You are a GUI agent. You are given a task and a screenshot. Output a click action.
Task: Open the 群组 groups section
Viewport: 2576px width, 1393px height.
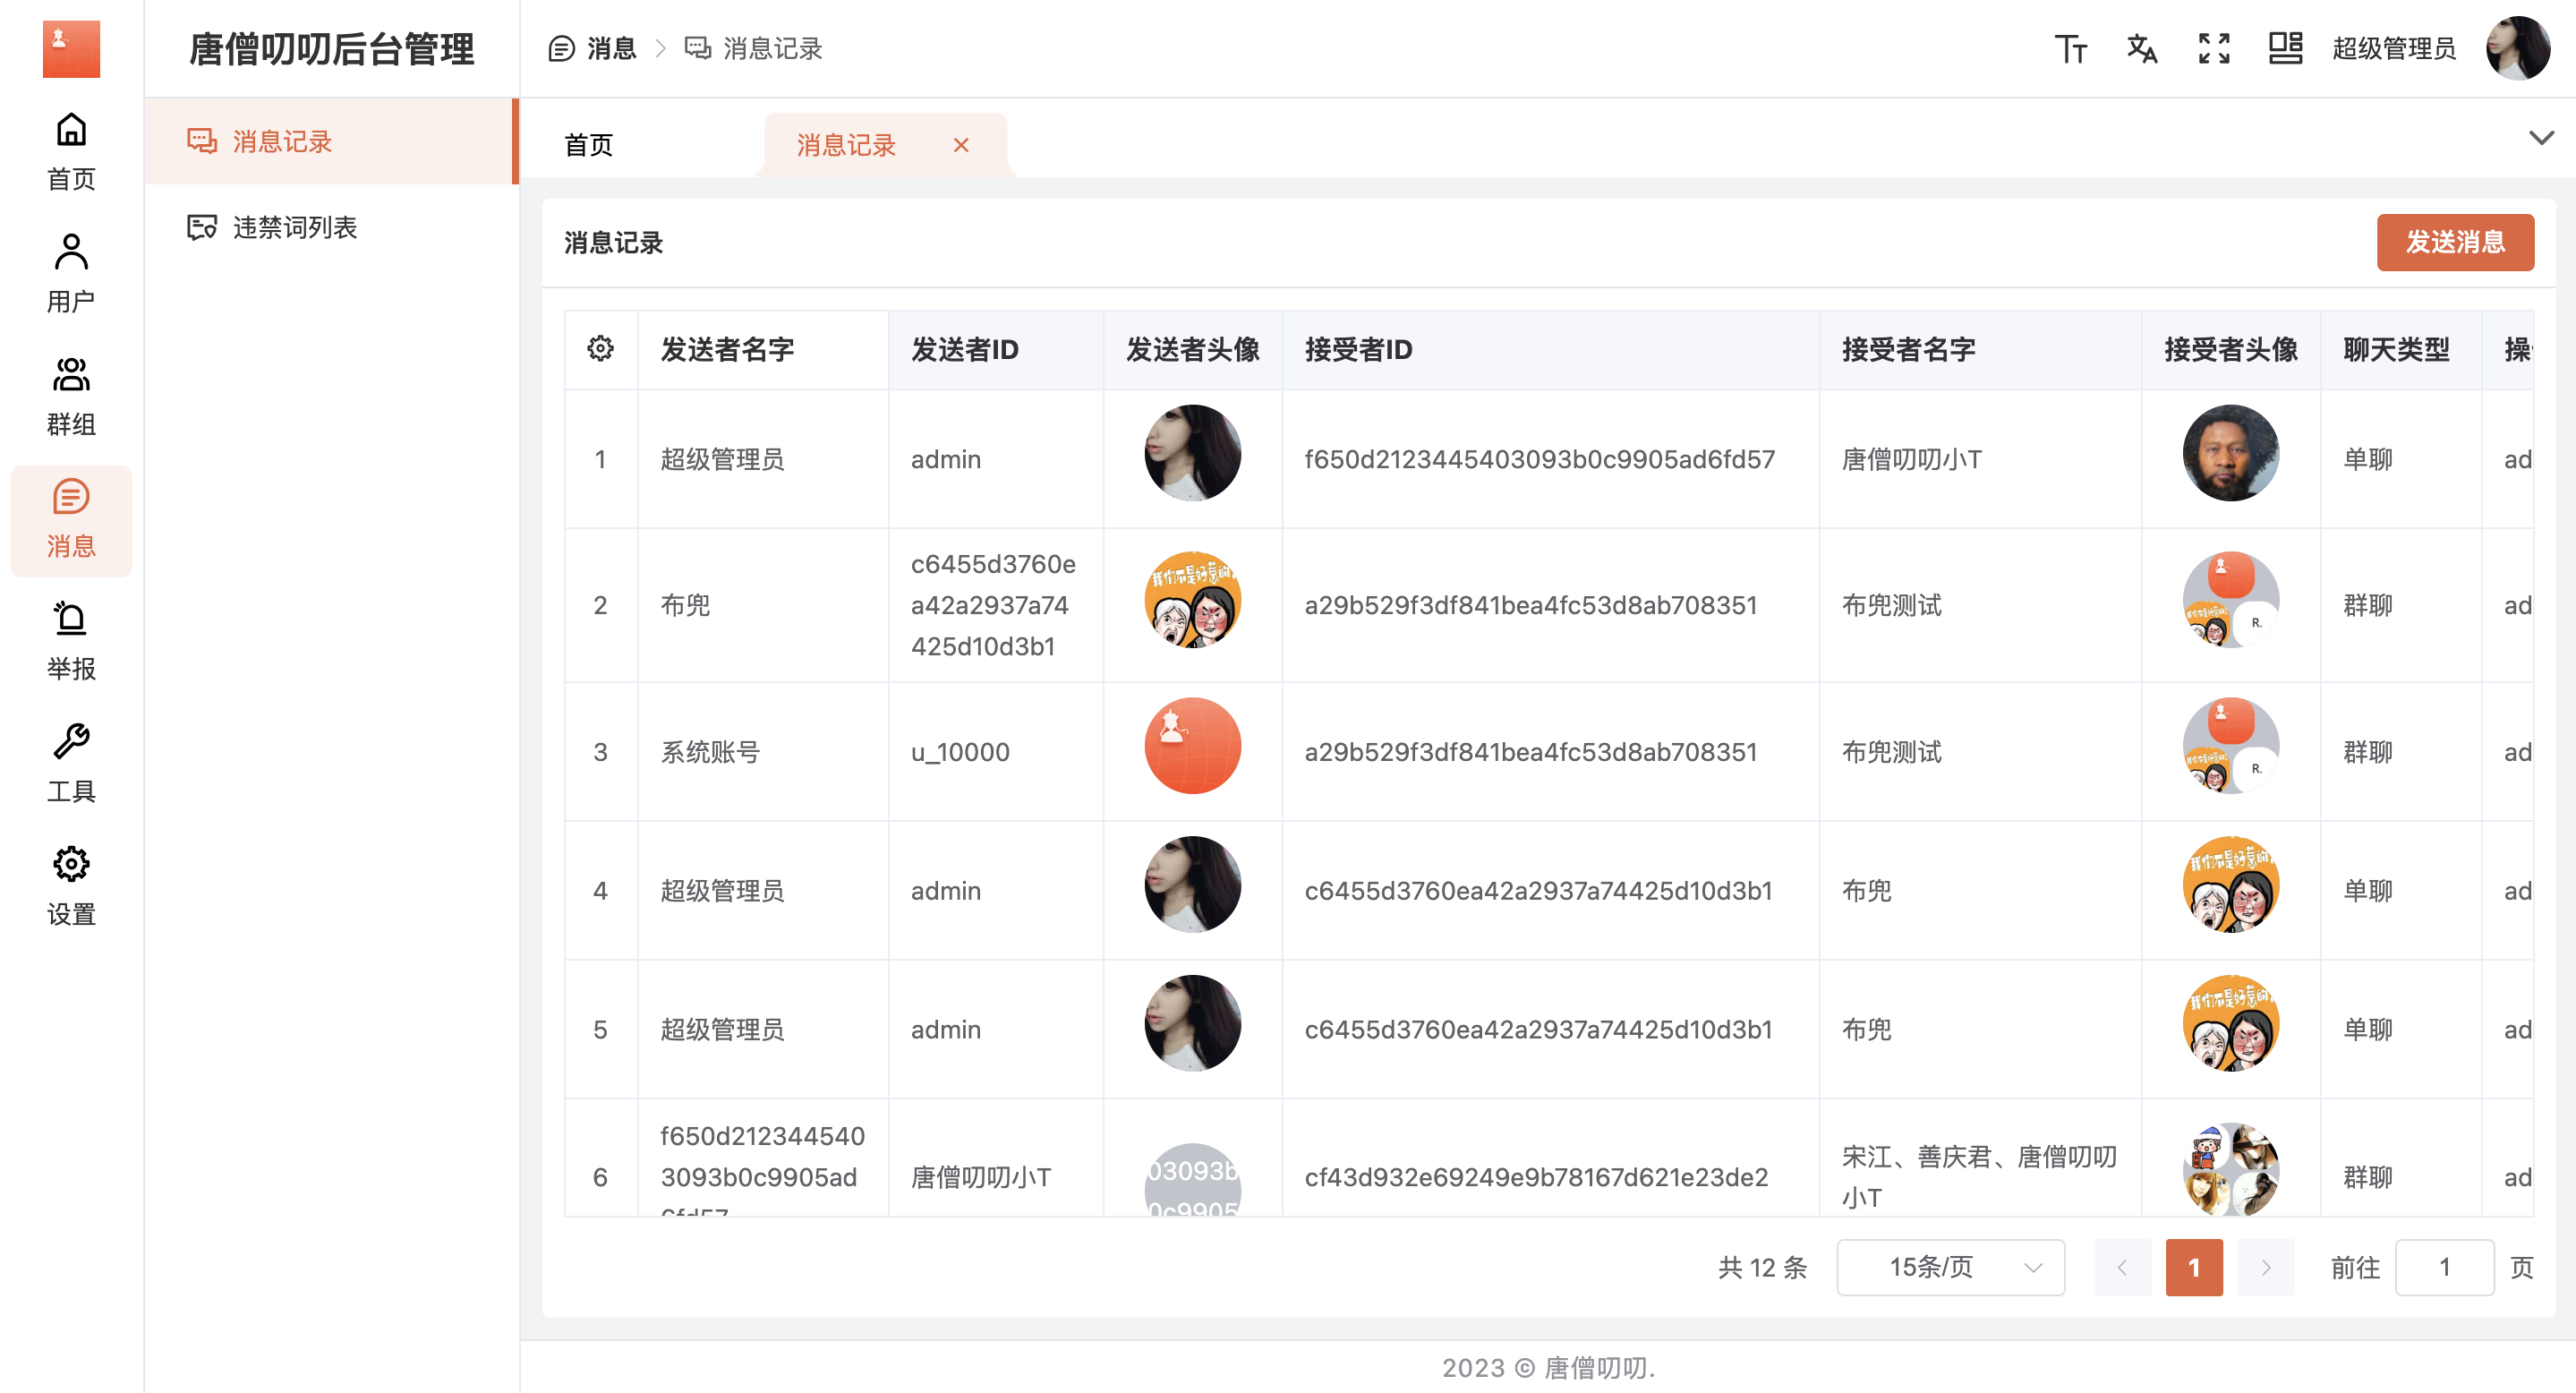[71, 396]
